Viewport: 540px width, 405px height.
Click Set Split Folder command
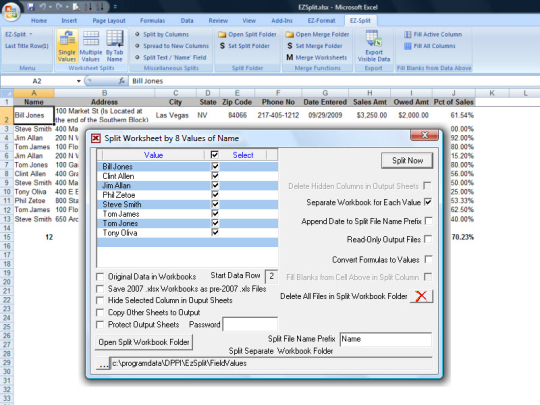click(245, 46)
